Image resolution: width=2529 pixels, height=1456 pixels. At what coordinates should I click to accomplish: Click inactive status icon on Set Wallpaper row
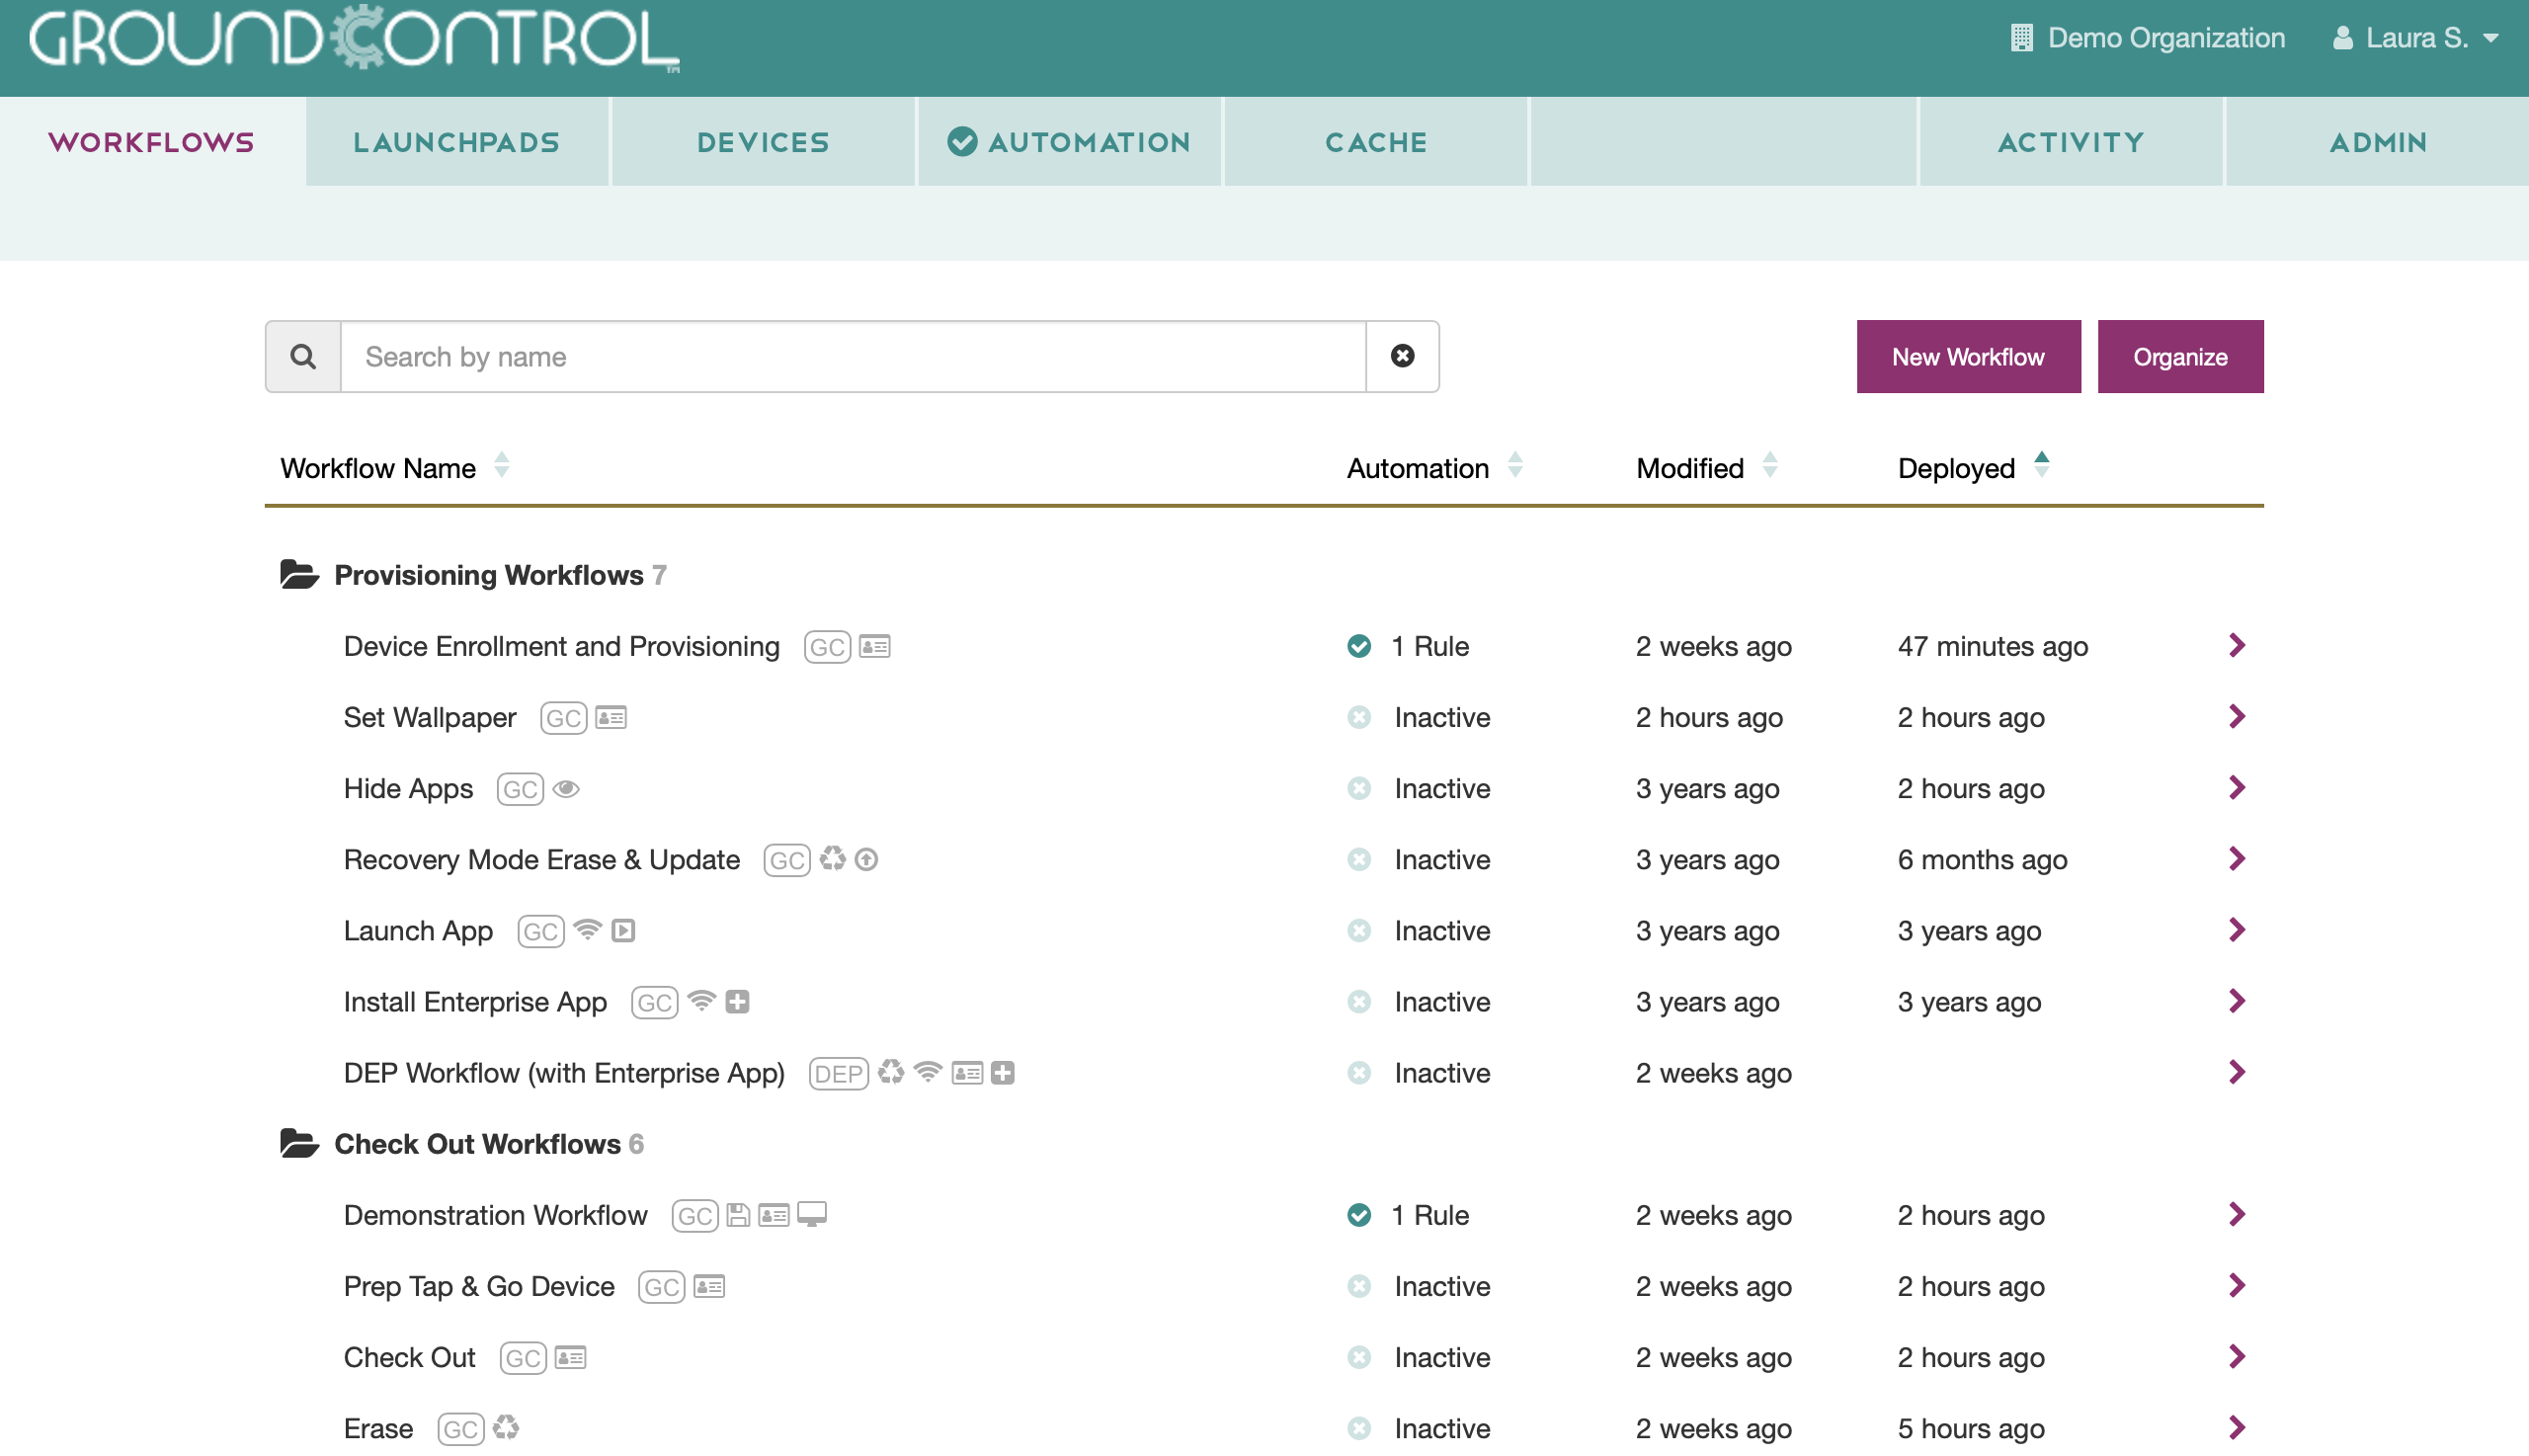tap(1359, 718)
